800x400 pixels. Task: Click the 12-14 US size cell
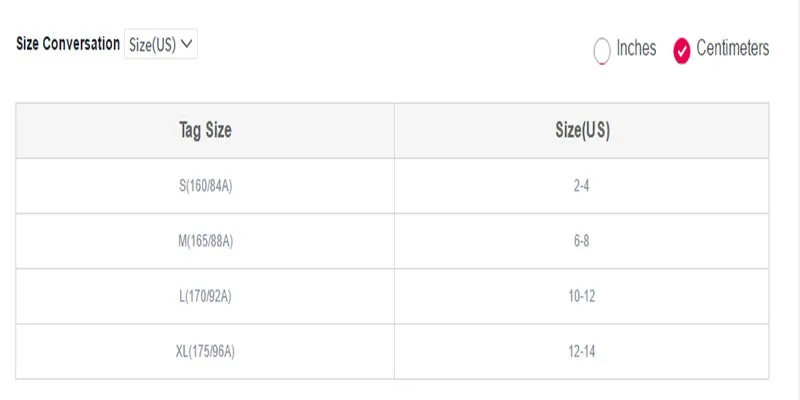(x=582, y=352)
